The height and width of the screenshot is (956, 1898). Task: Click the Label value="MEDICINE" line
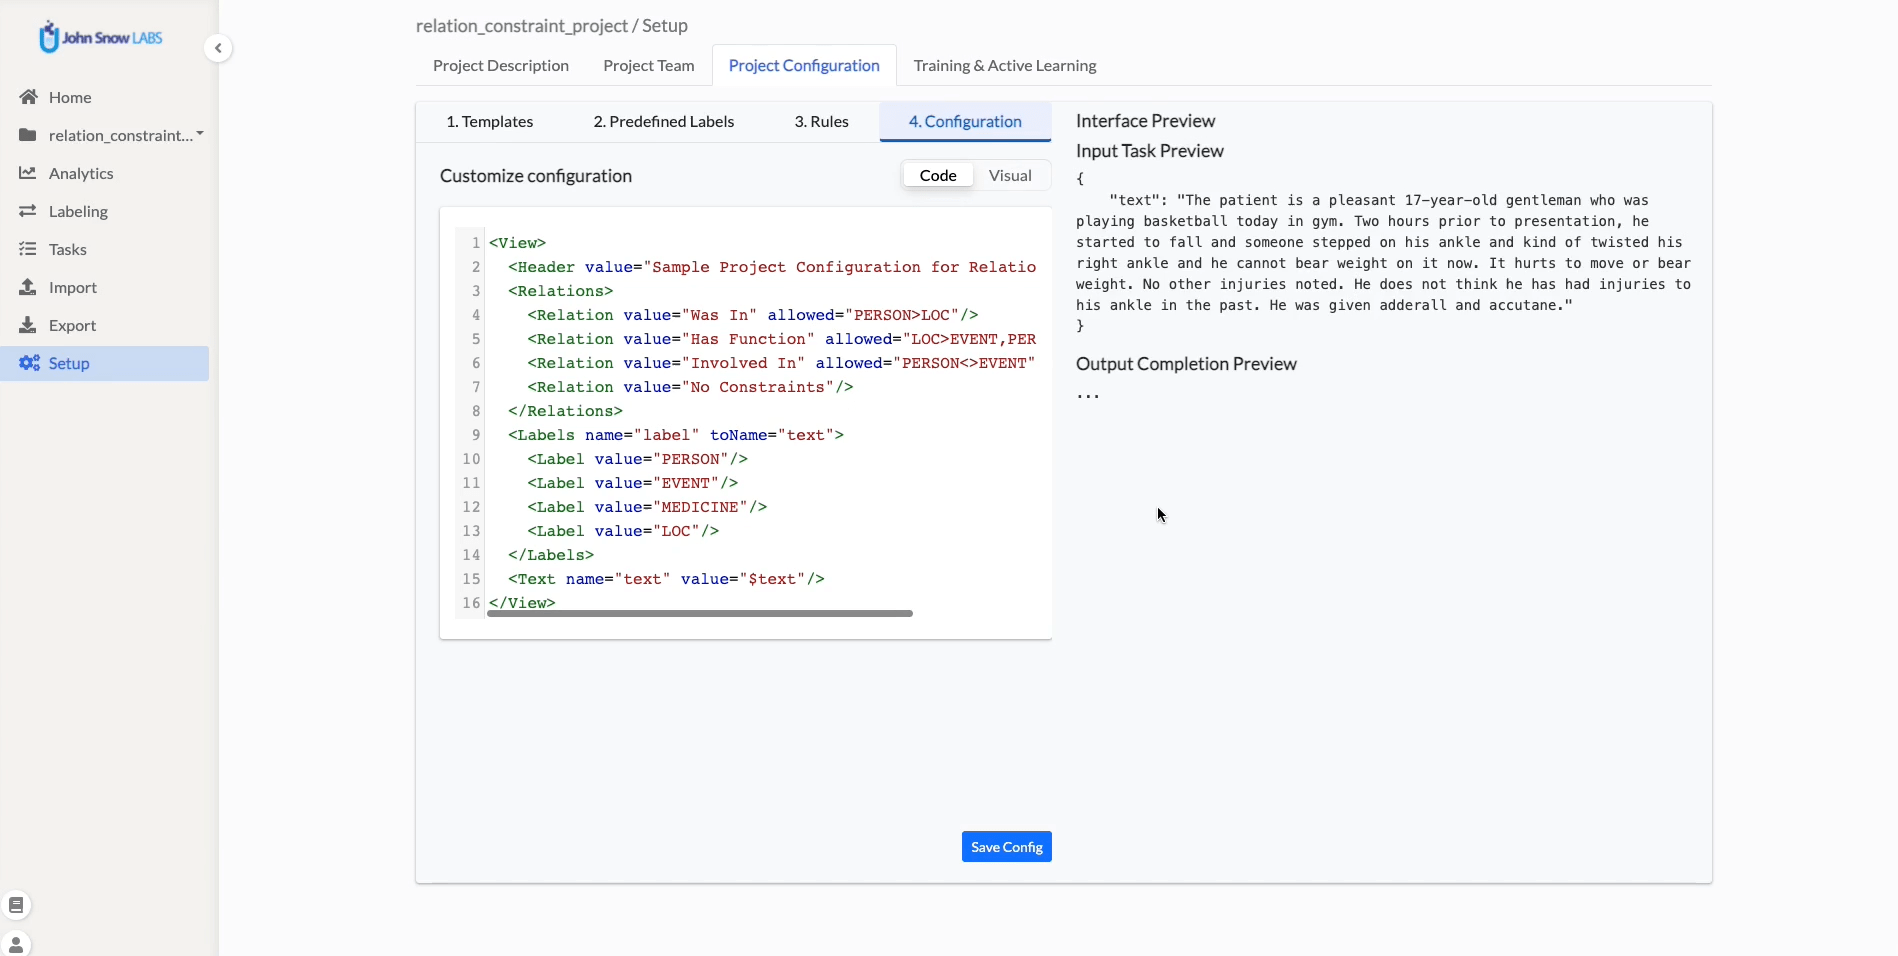[647, 507]
